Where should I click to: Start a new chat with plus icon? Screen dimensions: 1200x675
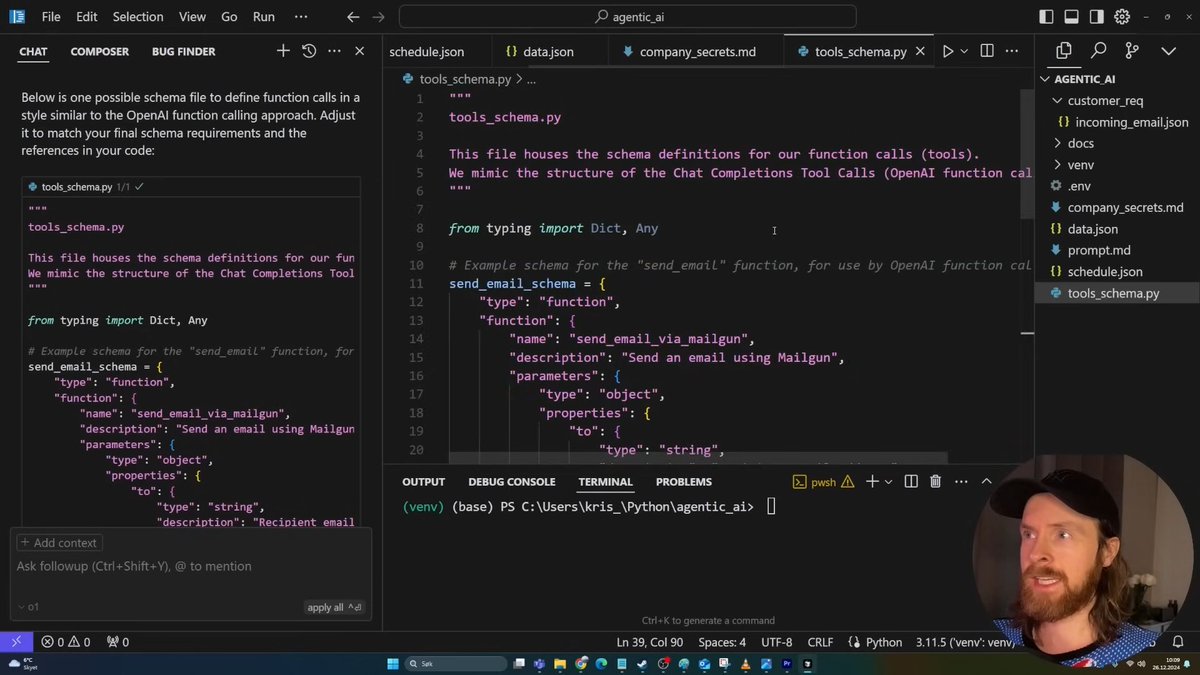tap(283, 51)
